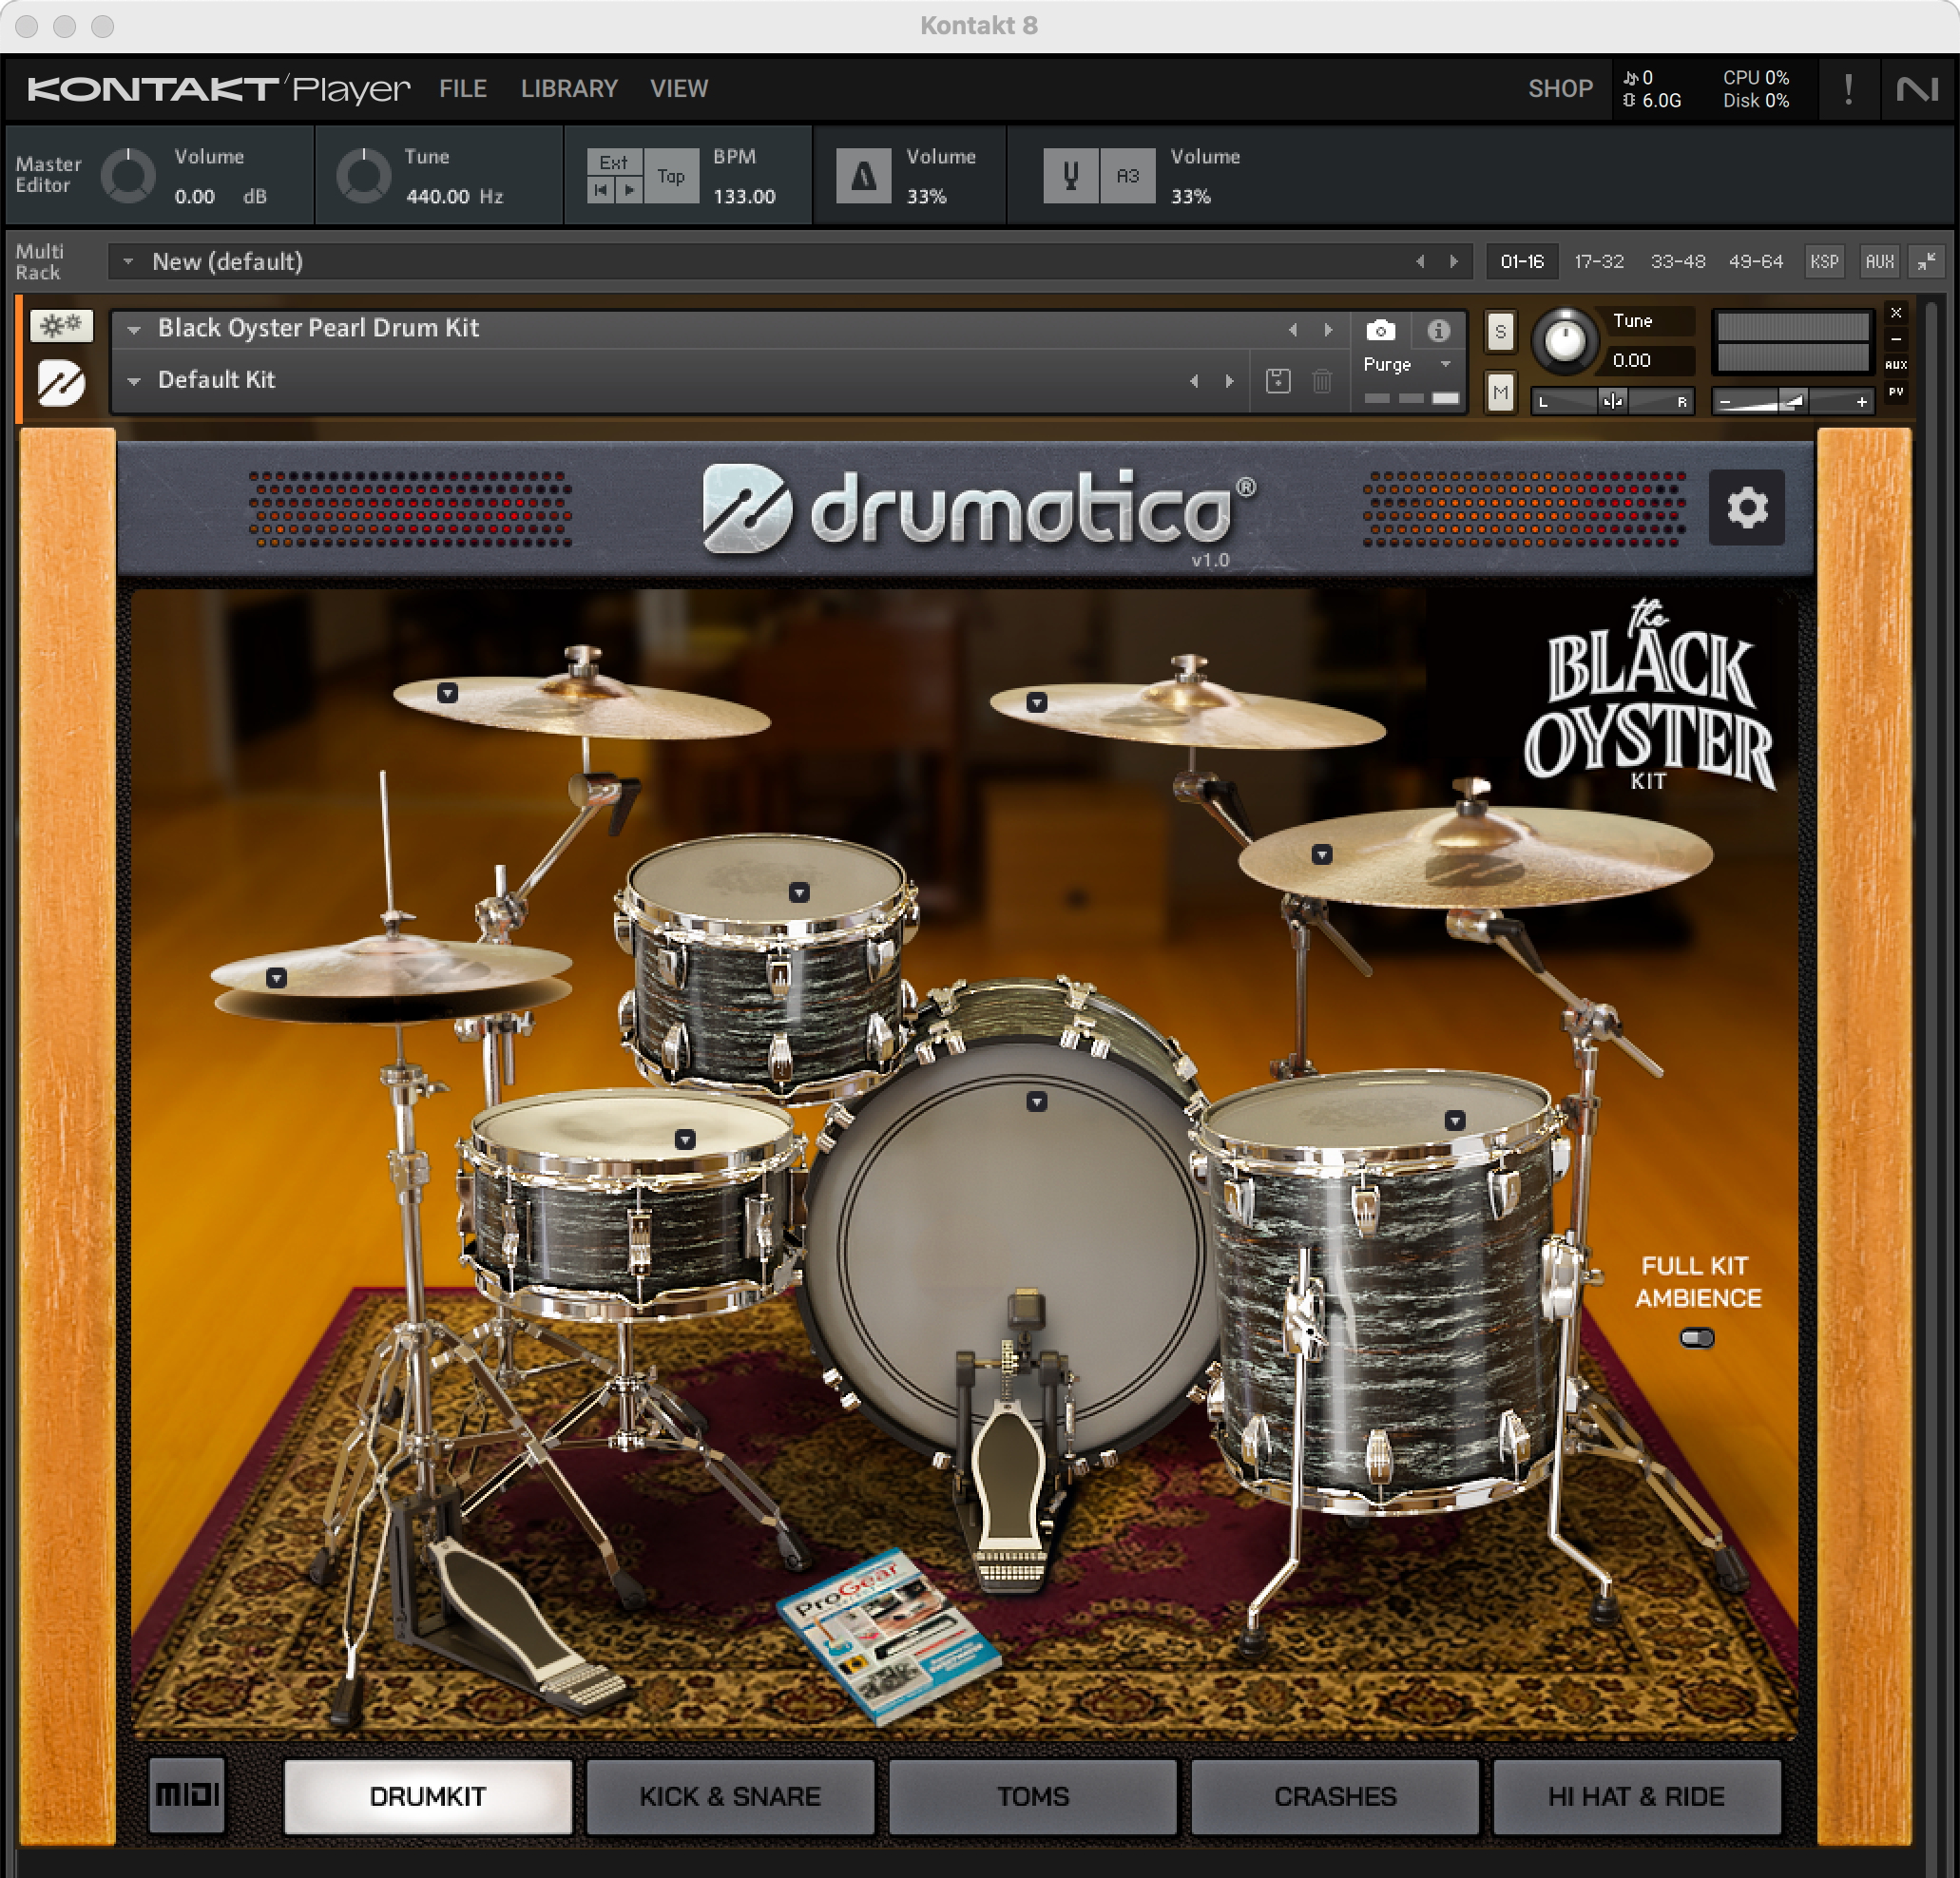Click next multi arrow in Multi Rack bar
The image size is (1960, 1878).
[x=1454, y=261]
